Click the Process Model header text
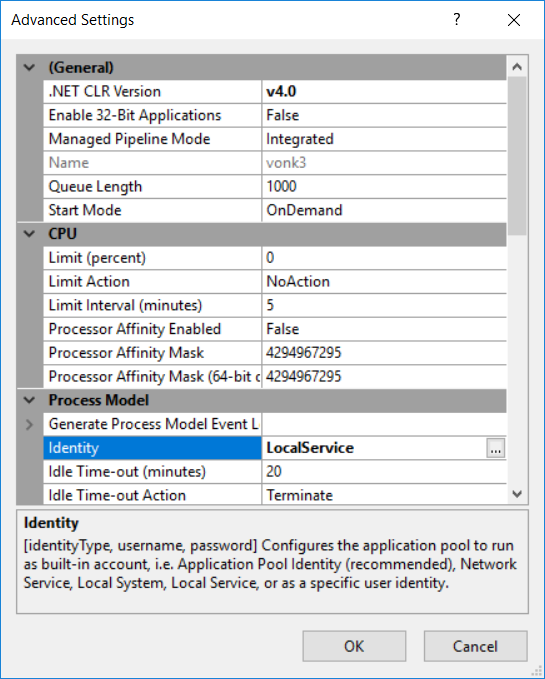 pyautogui.click(x=99, y=400)
